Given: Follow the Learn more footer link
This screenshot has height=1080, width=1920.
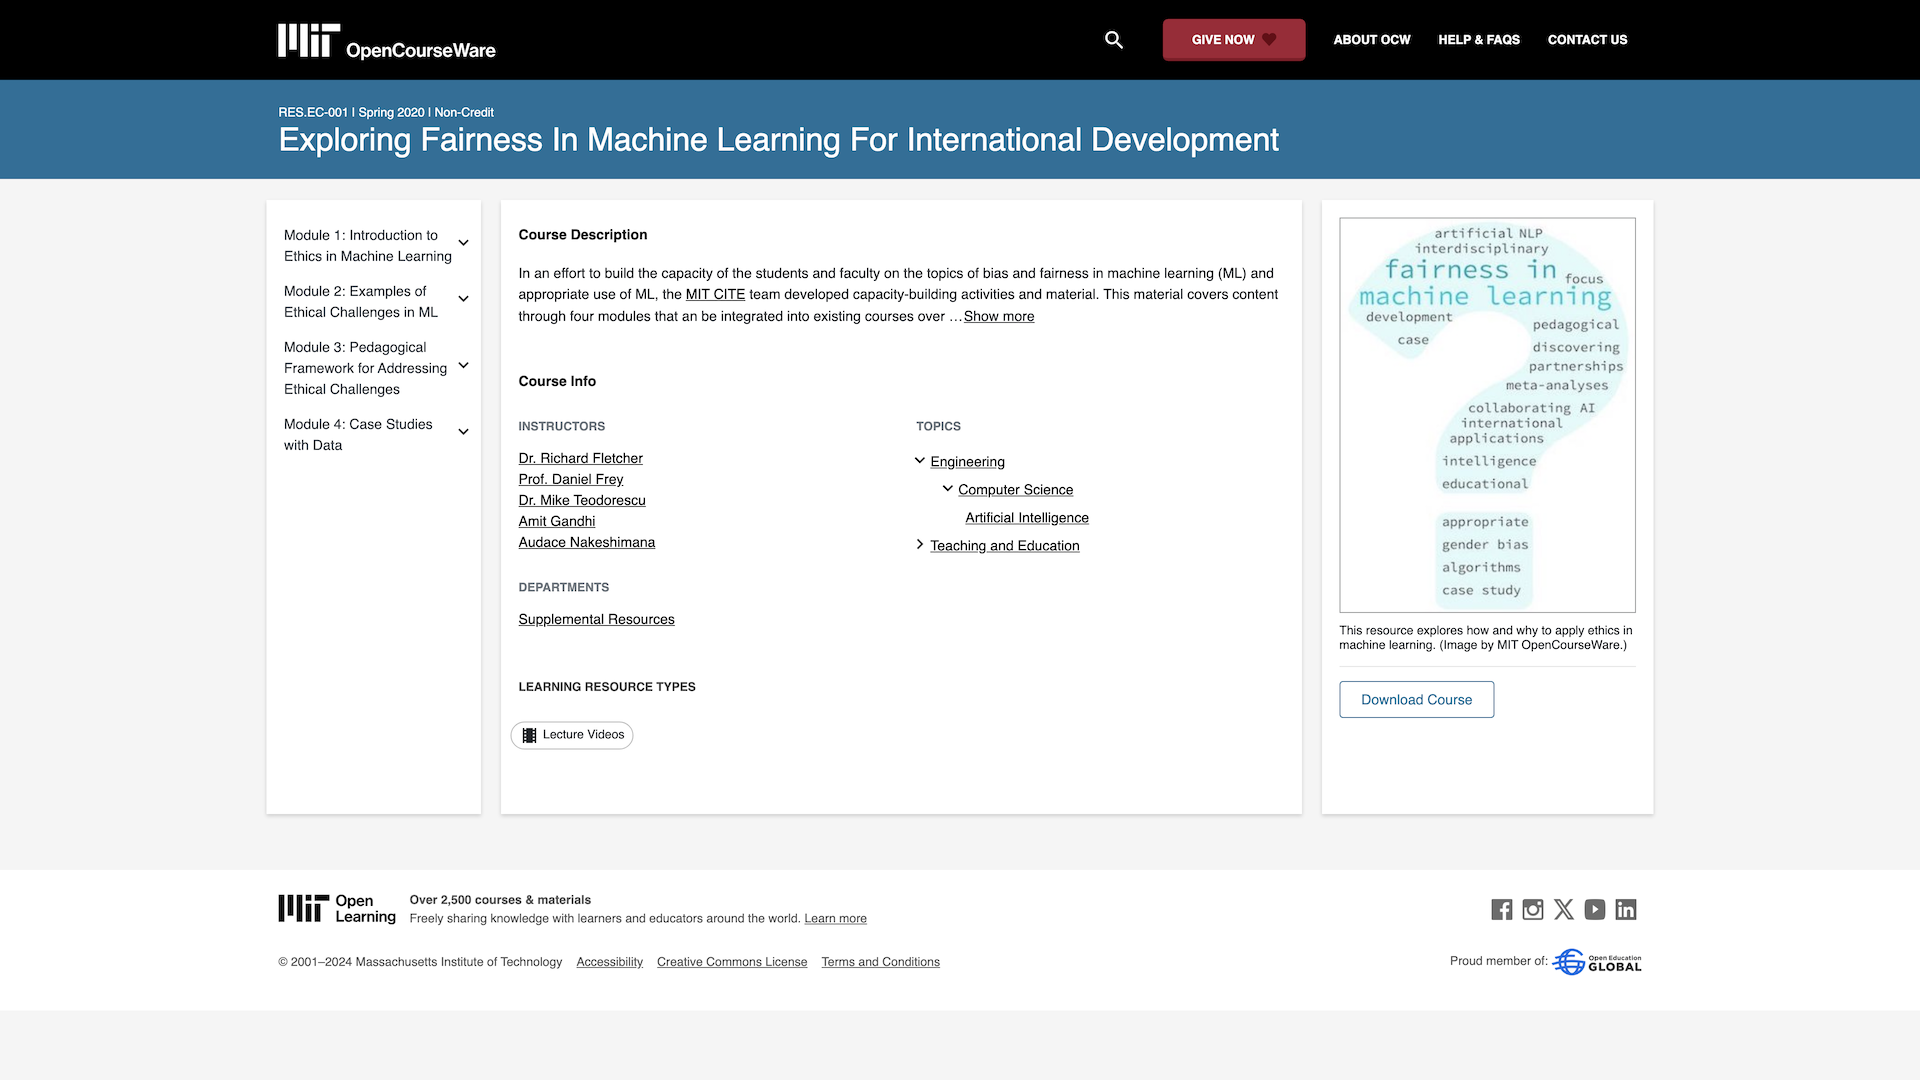Looking at the screenshot, I should tap(835, 918).
